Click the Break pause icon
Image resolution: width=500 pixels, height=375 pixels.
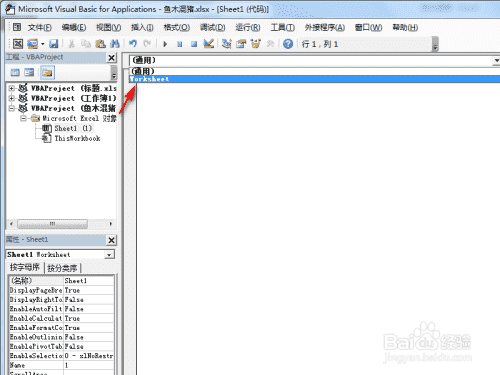point(179,44)
